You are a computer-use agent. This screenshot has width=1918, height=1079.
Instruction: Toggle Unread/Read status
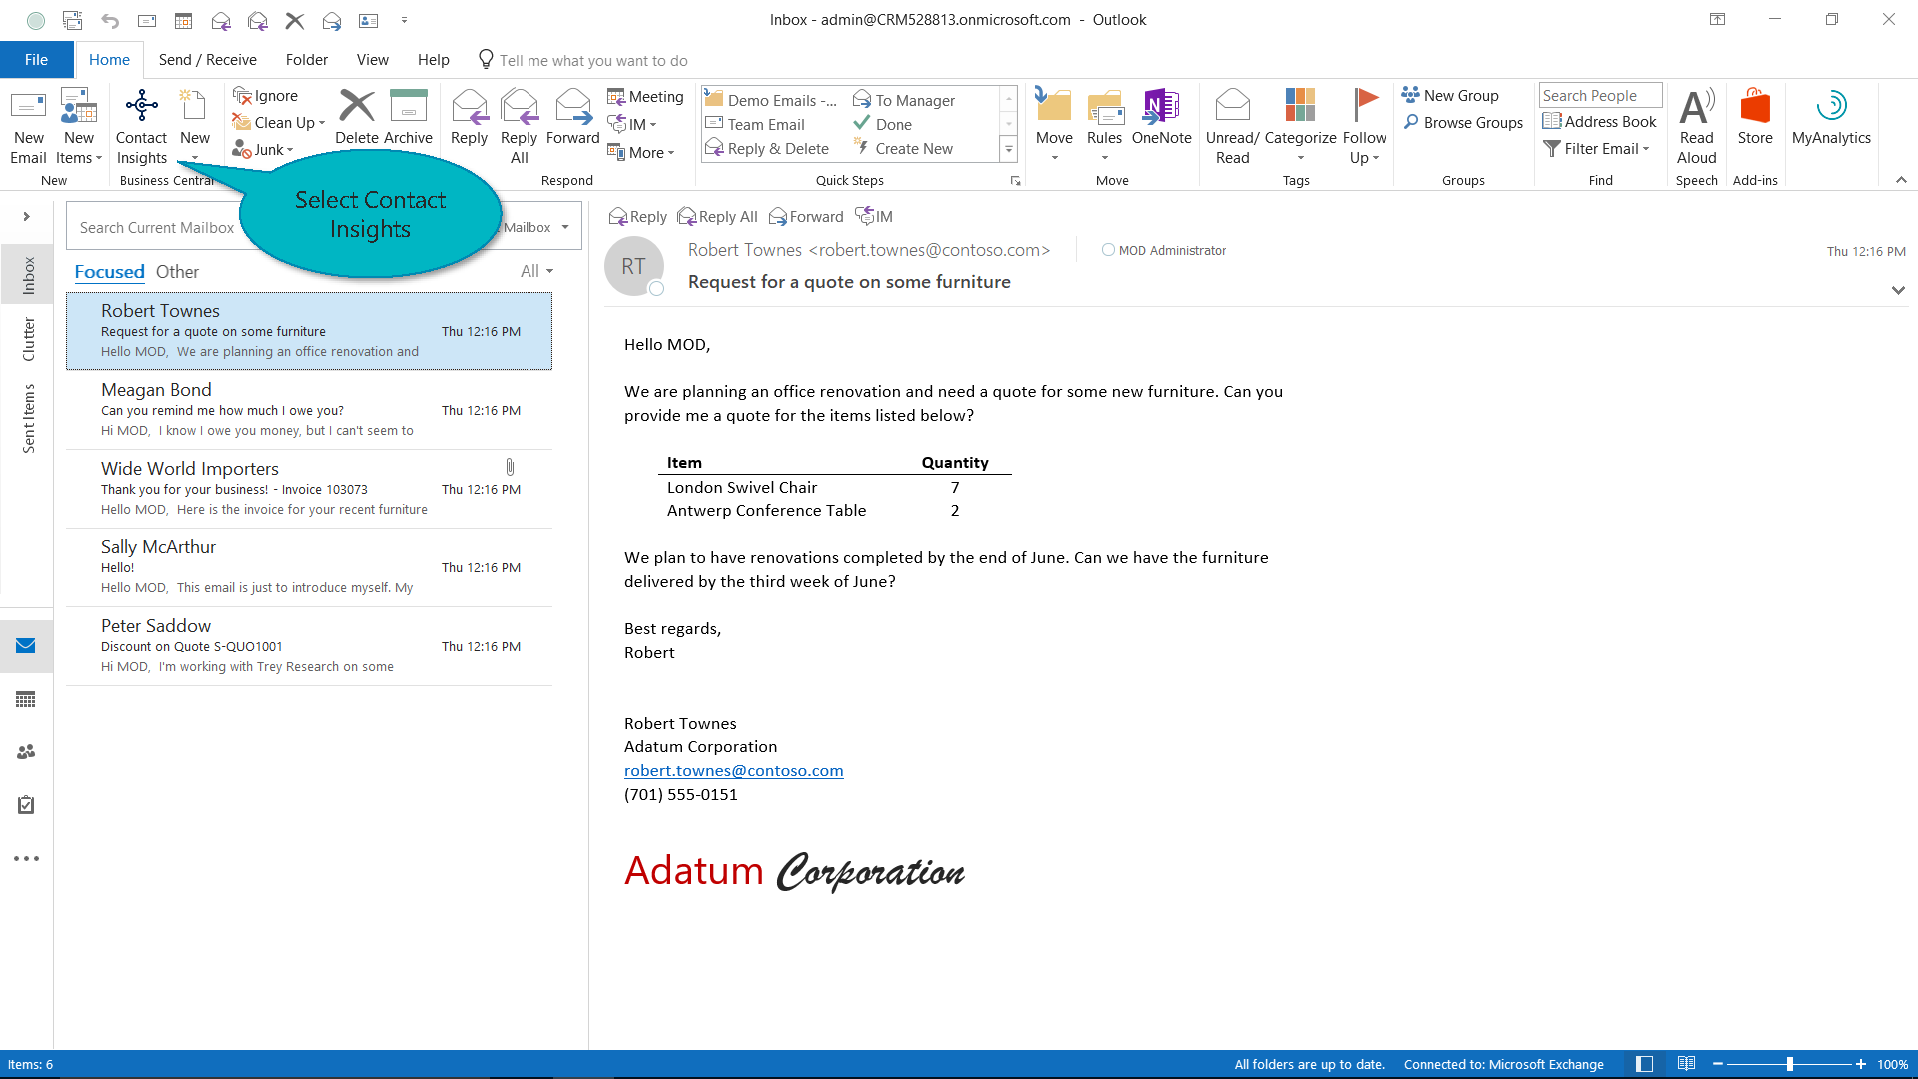click(x=1232, y=127)
